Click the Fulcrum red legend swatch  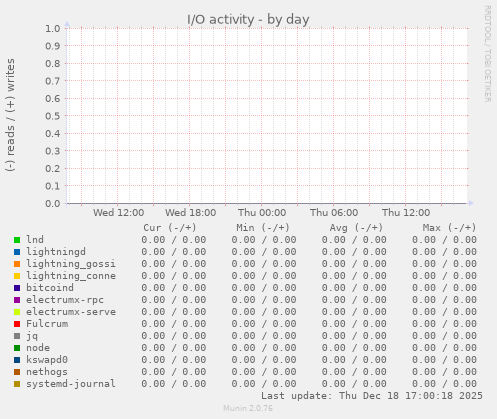[17, 324]
